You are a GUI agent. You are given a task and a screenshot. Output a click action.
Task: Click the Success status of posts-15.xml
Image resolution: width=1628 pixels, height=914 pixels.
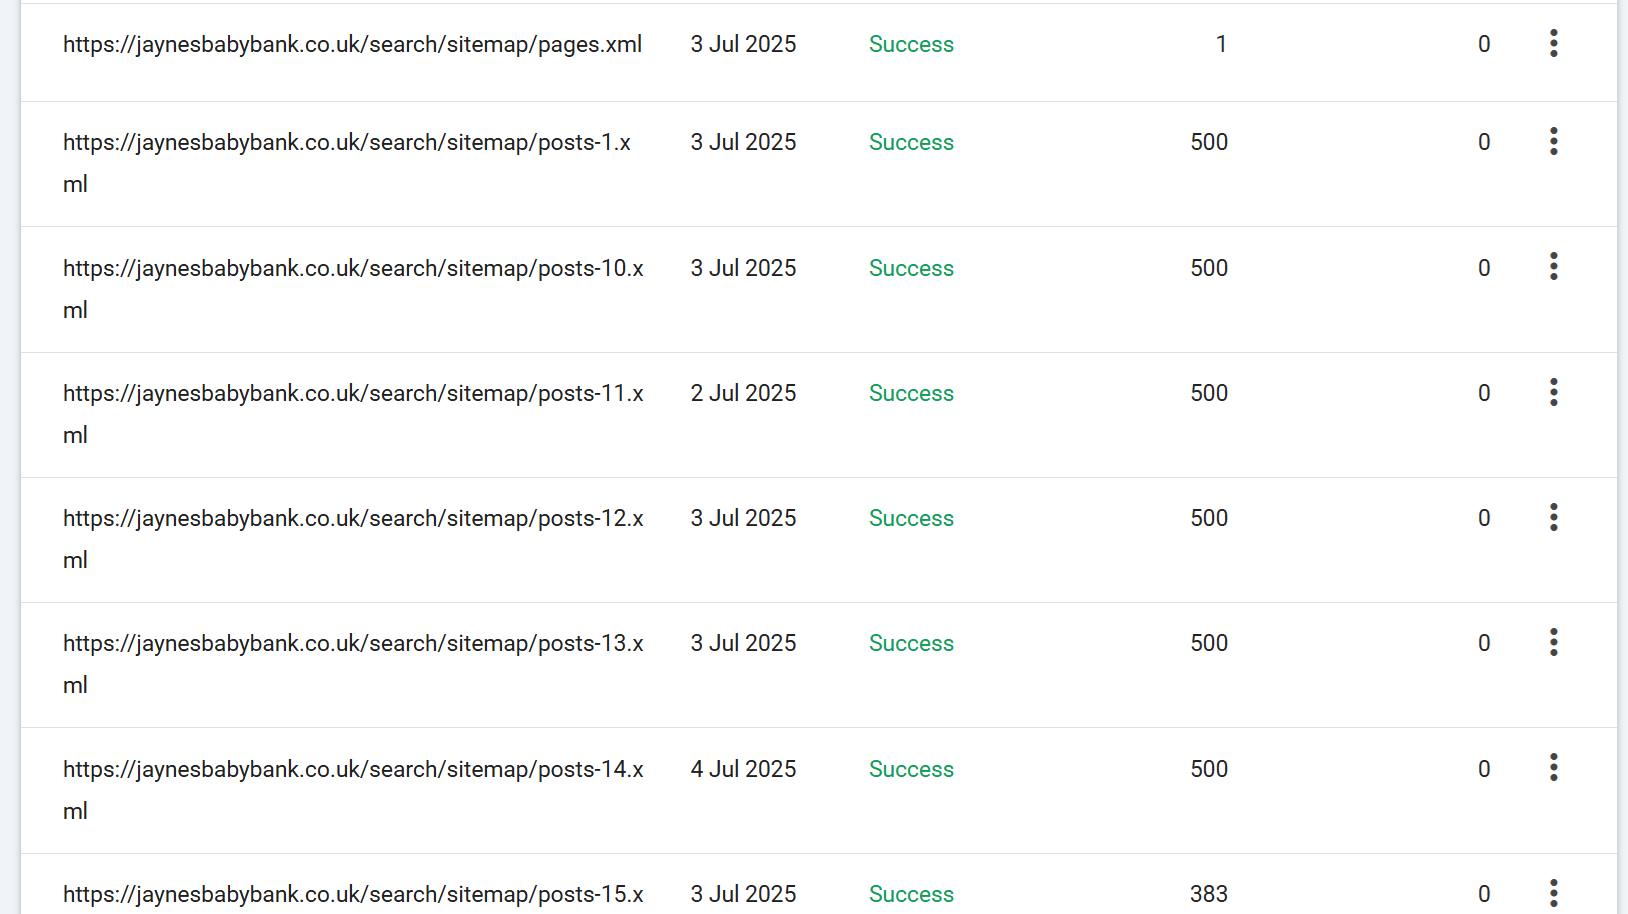click(x=911, y=894)
